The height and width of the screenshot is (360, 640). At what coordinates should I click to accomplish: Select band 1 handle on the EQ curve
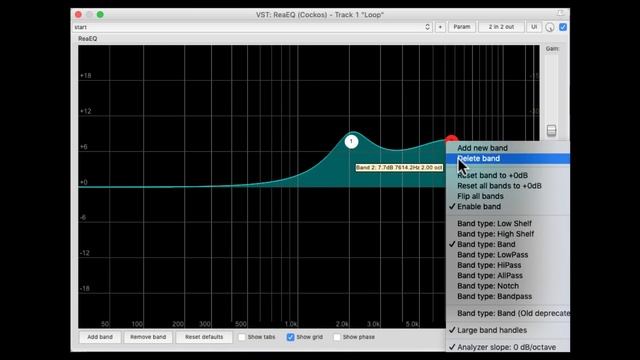pos(351,141)
